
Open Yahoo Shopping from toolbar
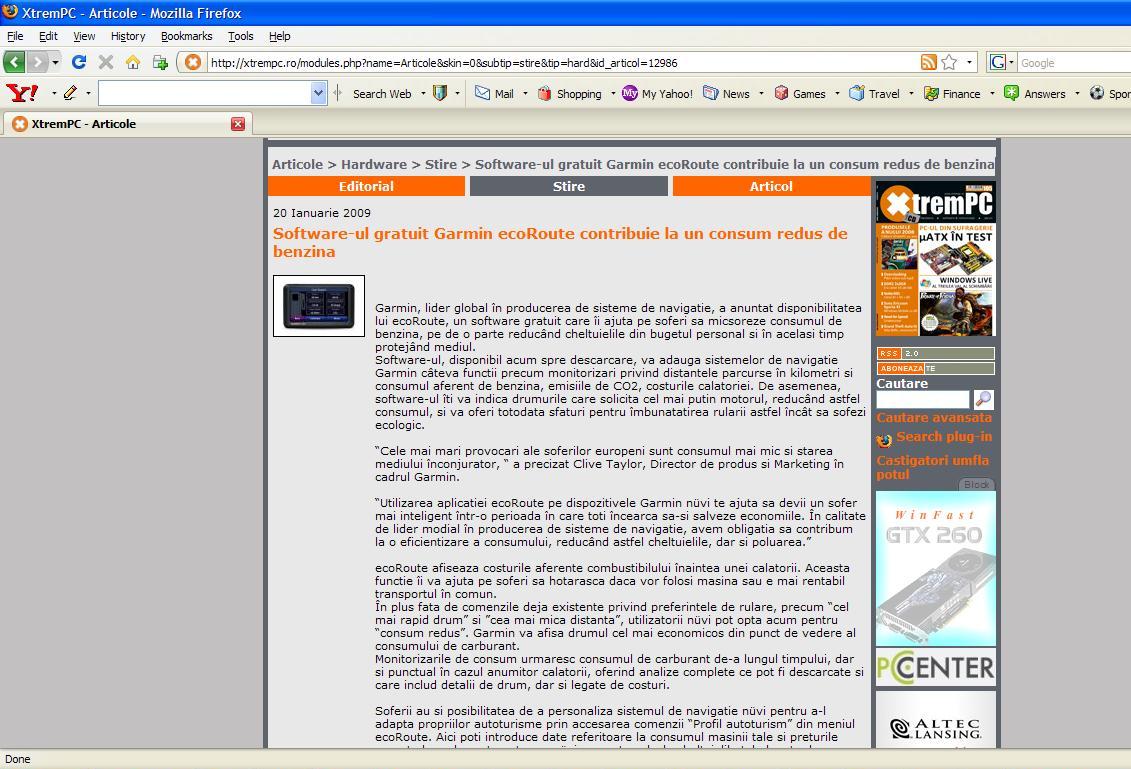[x=570, y=93]
